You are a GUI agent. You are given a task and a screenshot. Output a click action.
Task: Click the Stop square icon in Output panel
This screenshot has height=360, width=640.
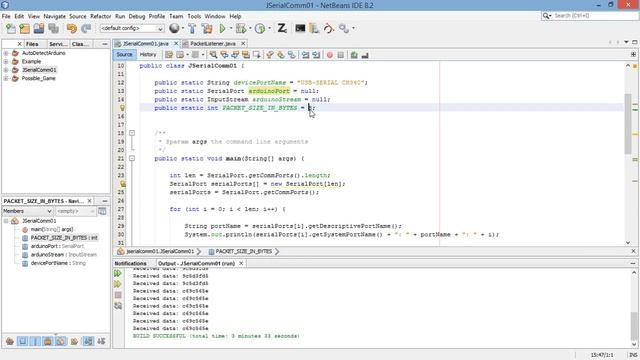click(x=118, y=295)
